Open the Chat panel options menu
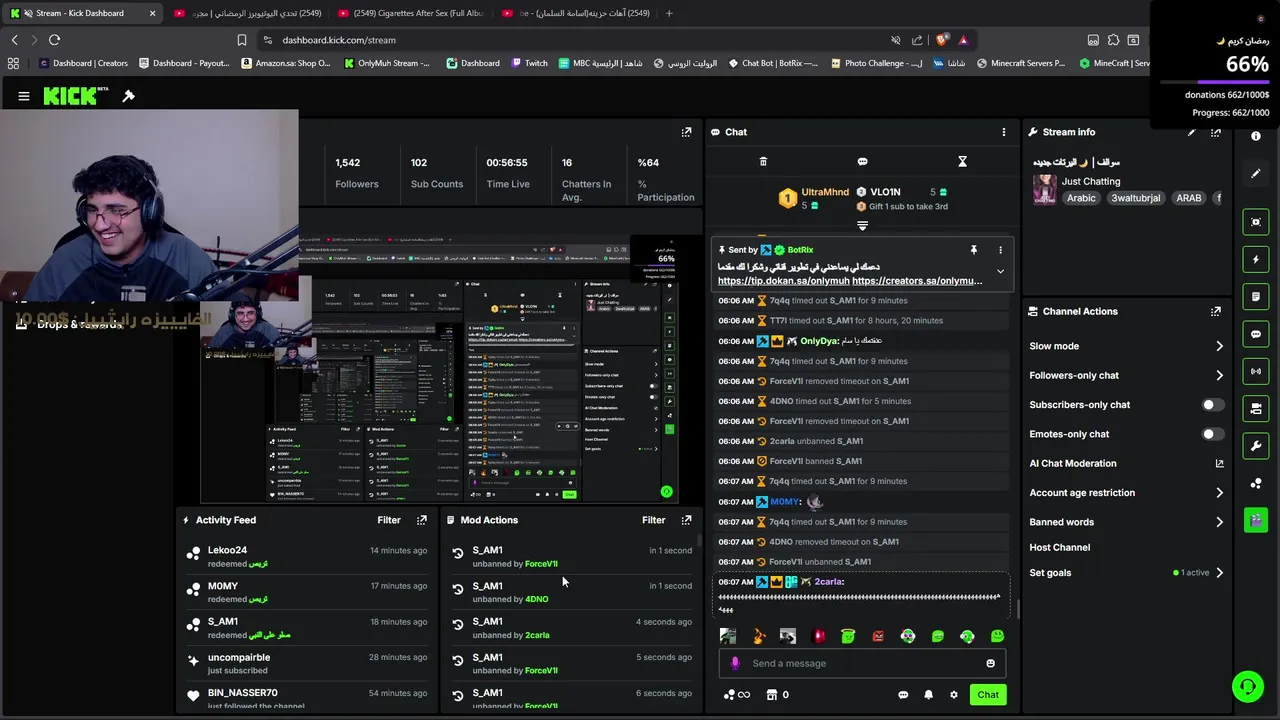The image size is (1280, 720). tap(1004, 132)
